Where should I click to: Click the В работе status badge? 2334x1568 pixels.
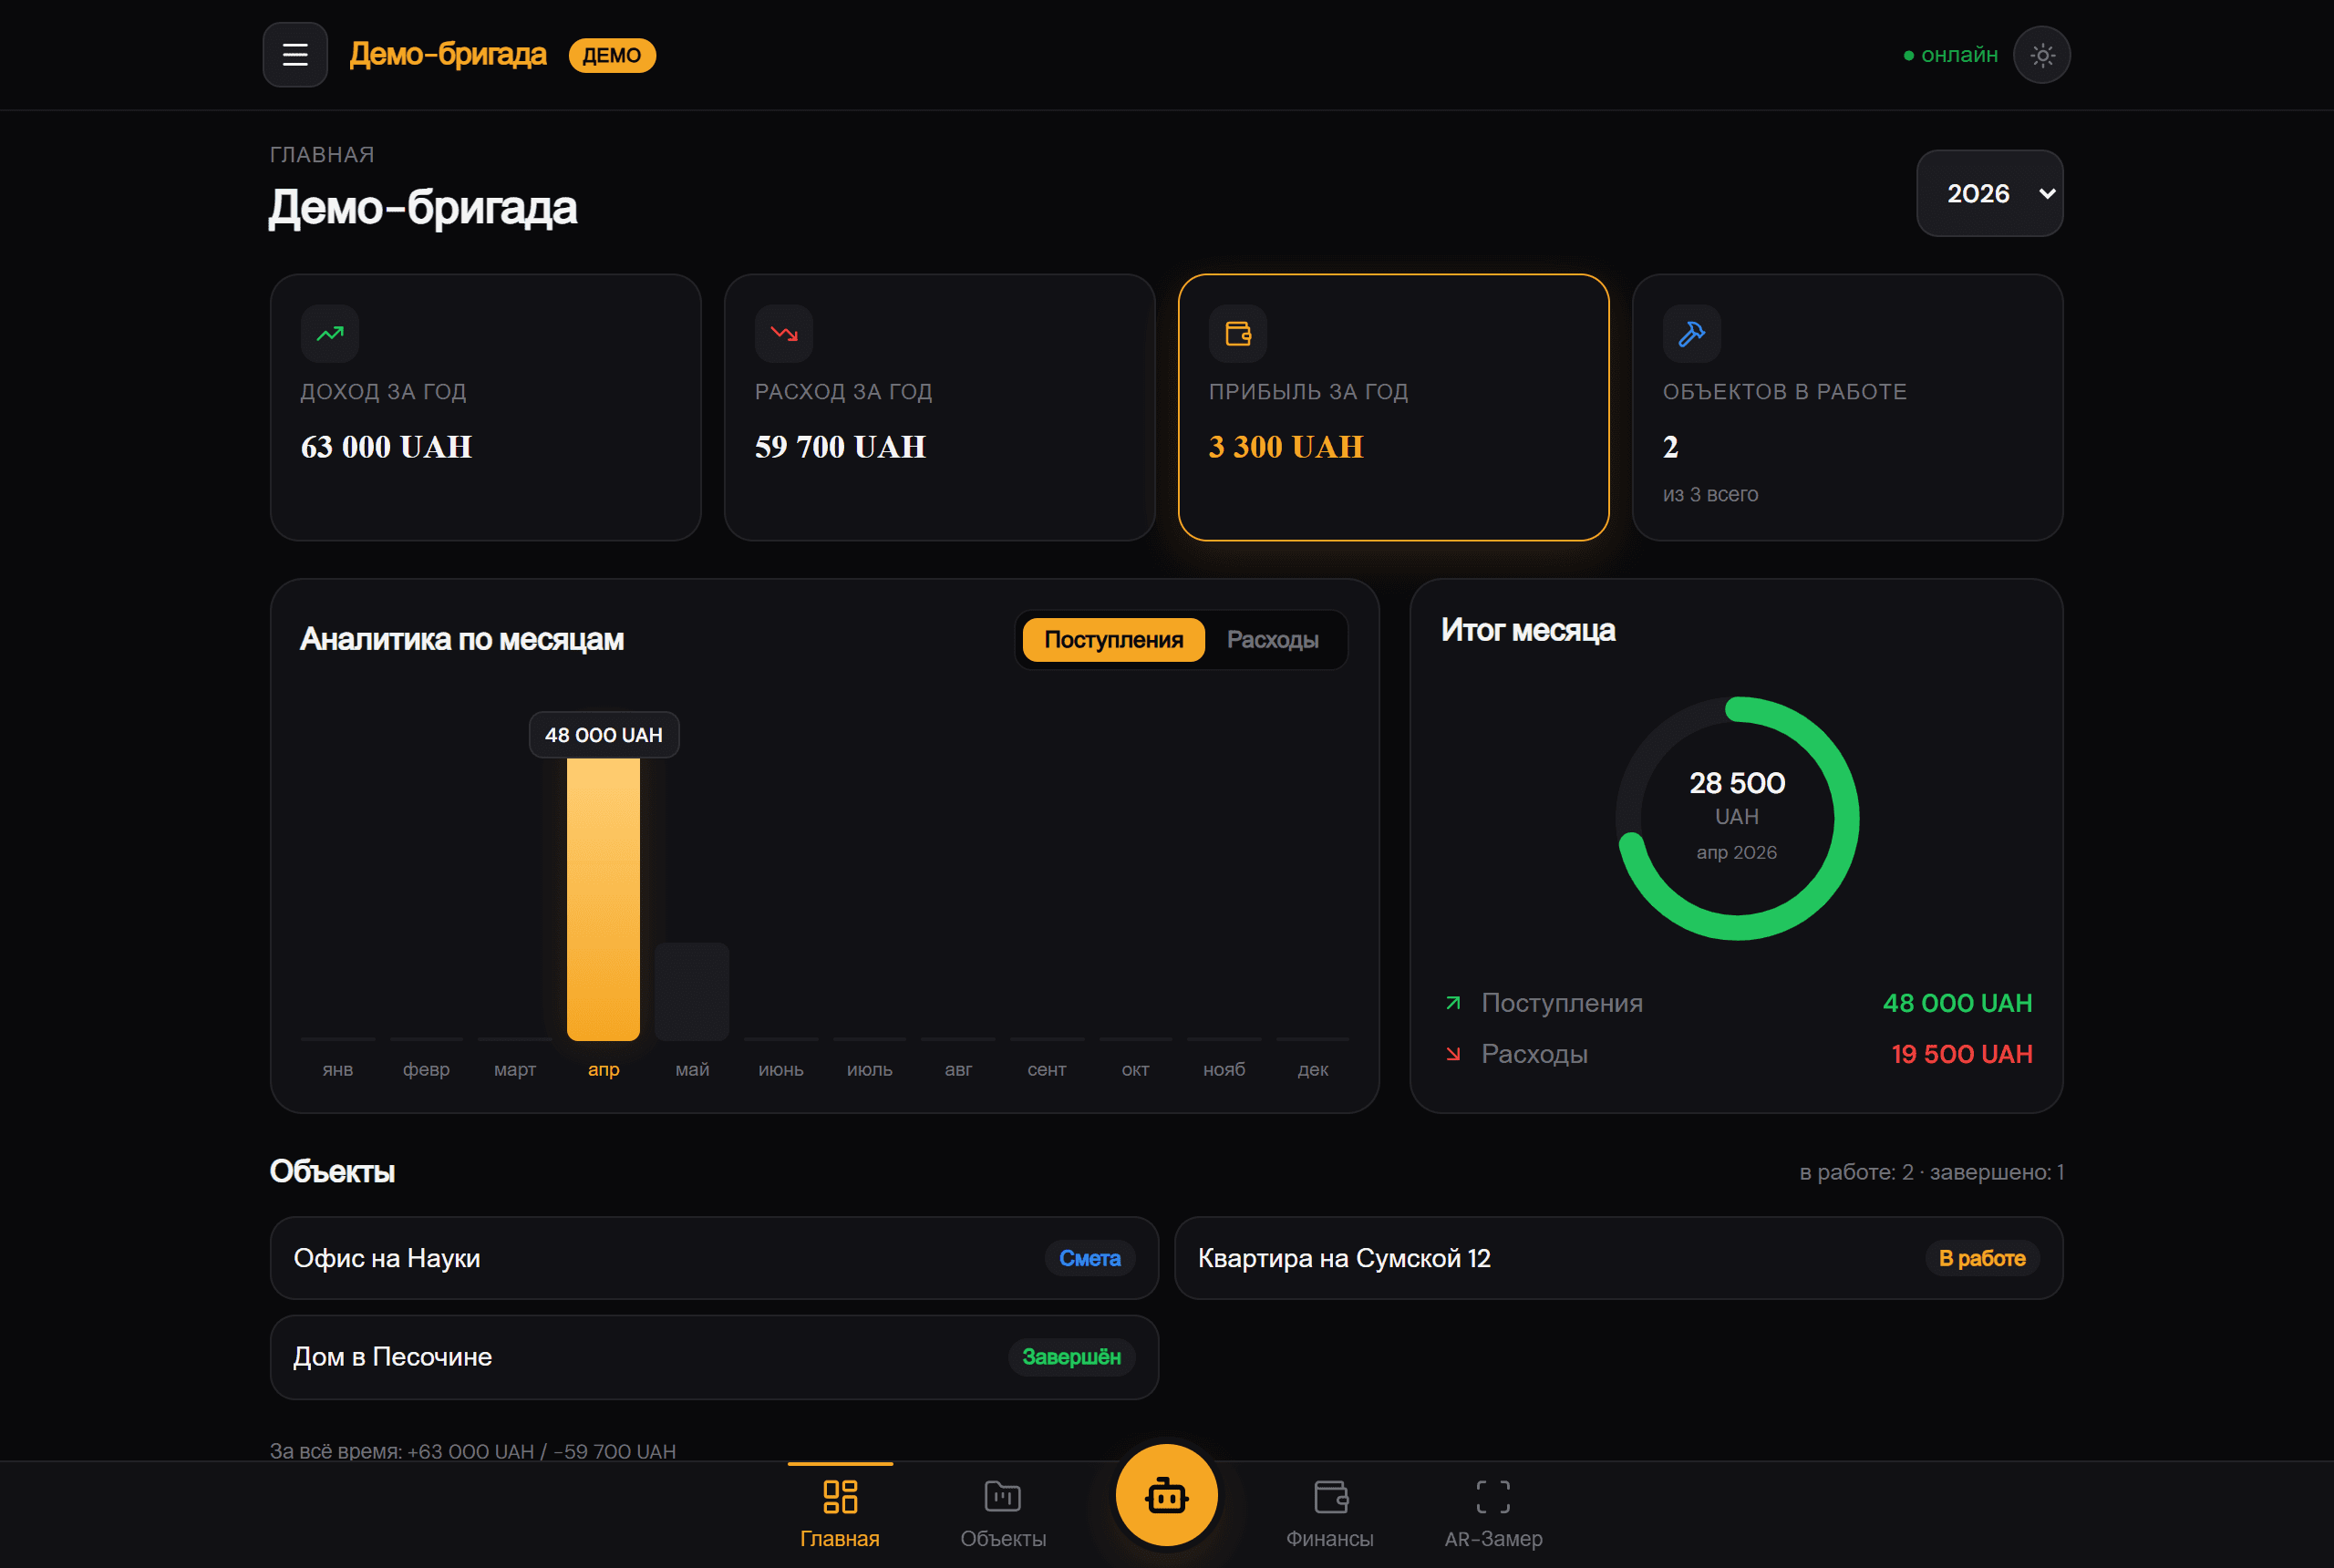tap(1982, 1258)
